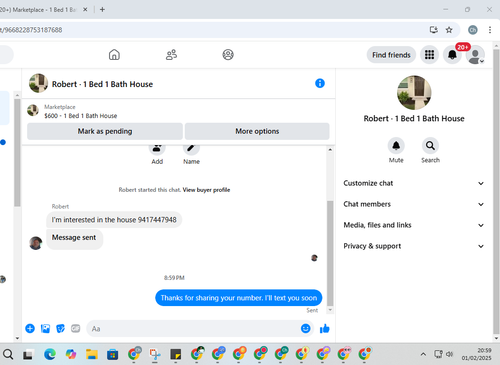Screen dimensions: 500x365
Task: Launch Microsoft Edge from taskbar
Action: [x=50, y=354]
